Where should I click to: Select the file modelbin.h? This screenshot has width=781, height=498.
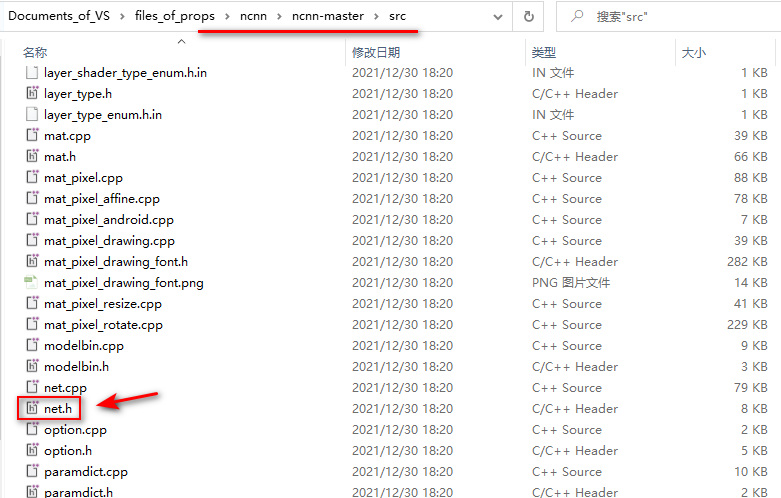pos(76,367)
